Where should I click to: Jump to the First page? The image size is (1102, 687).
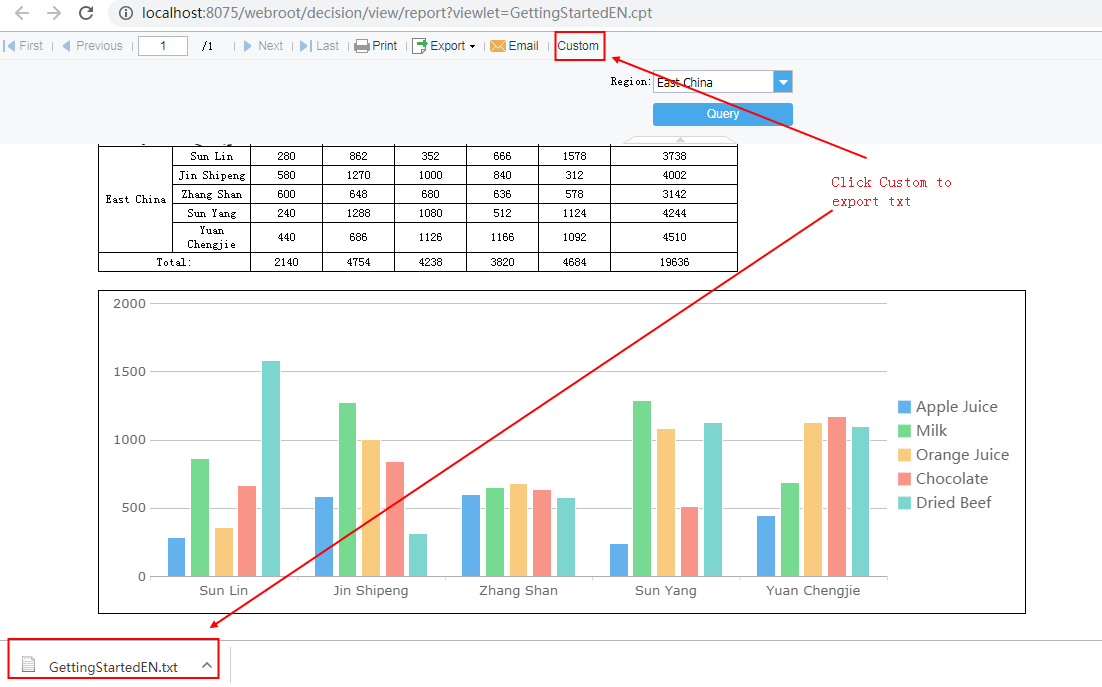pyautogui.click(x=23, y=45)
